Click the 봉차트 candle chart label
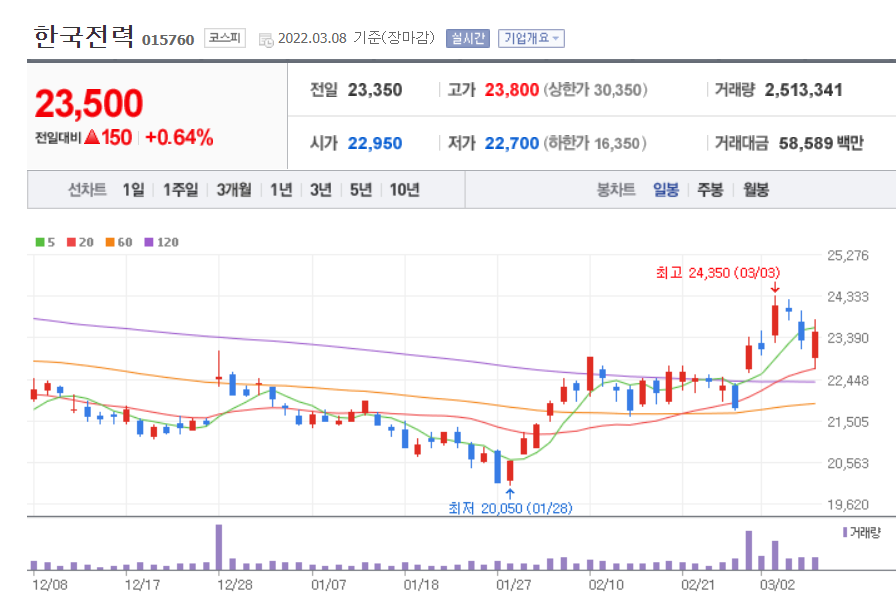The height and width of the screenshot is (615, 896). pyautogui.click(x=616, y=189)
